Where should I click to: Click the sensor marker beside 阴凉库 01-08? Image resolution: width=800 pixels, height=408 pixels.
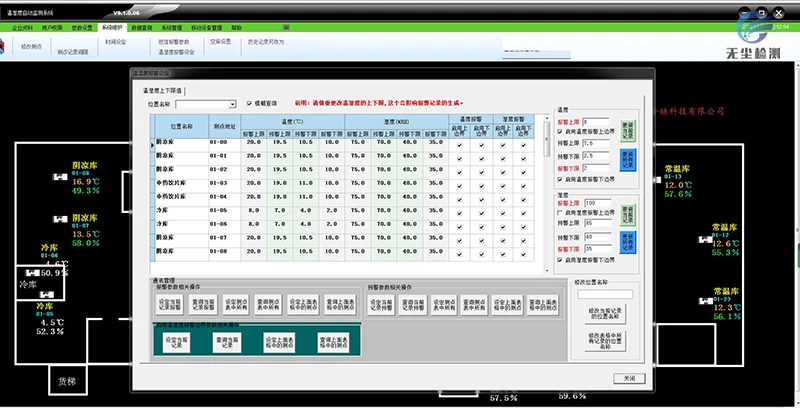58,178
